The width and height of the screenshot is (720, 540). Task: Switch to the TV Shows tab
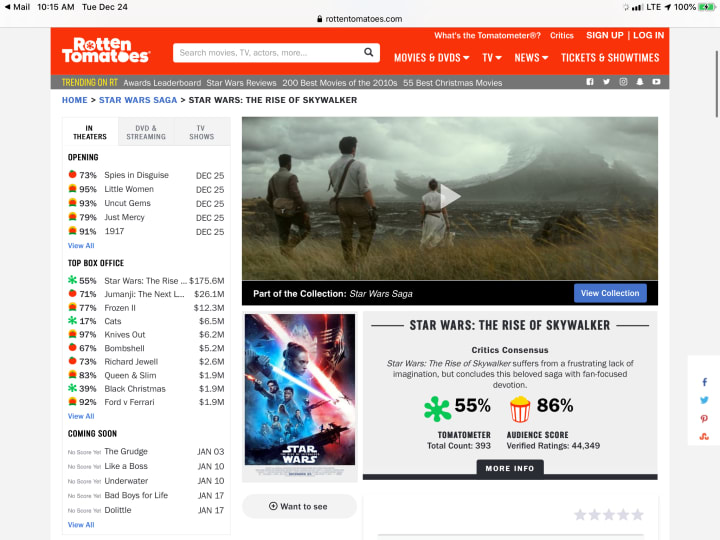click(202, 132)
